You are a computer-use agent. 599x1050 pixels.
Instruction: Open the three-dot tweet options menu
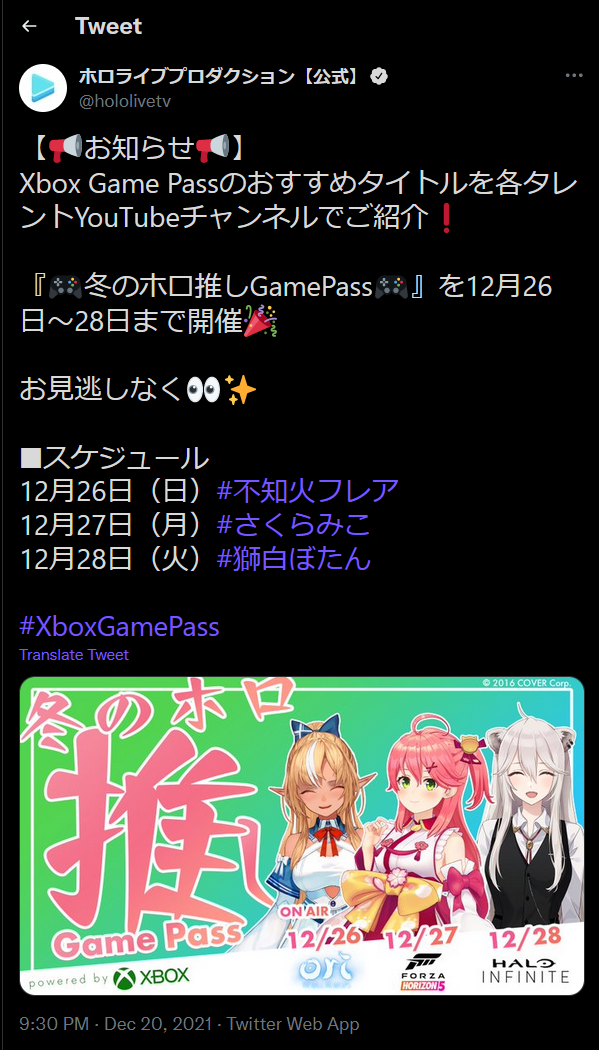[574, 76]
